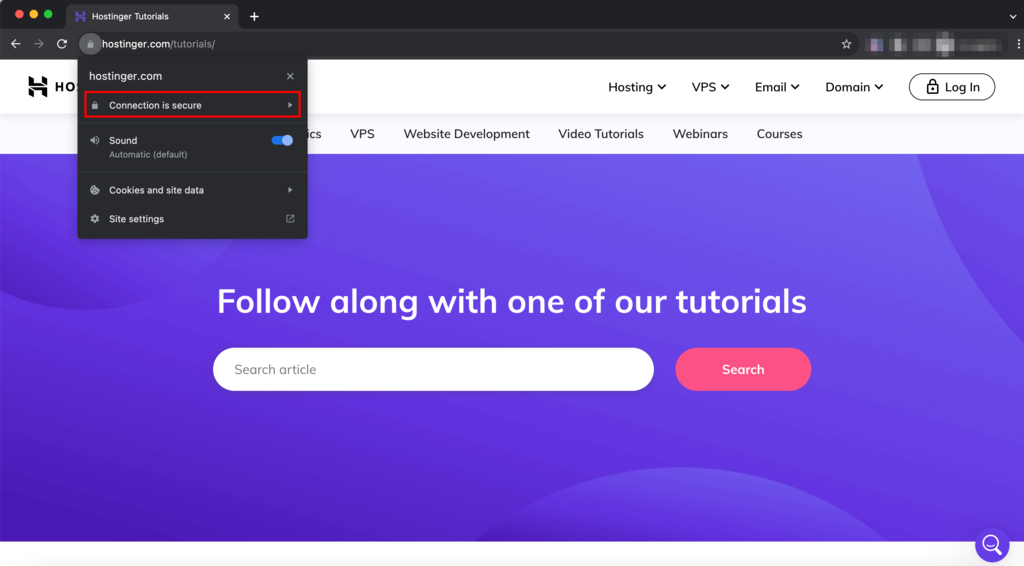Click the blurred browser profile area
The height and width of the screenshot is (566, 1024).
(935, 44)
